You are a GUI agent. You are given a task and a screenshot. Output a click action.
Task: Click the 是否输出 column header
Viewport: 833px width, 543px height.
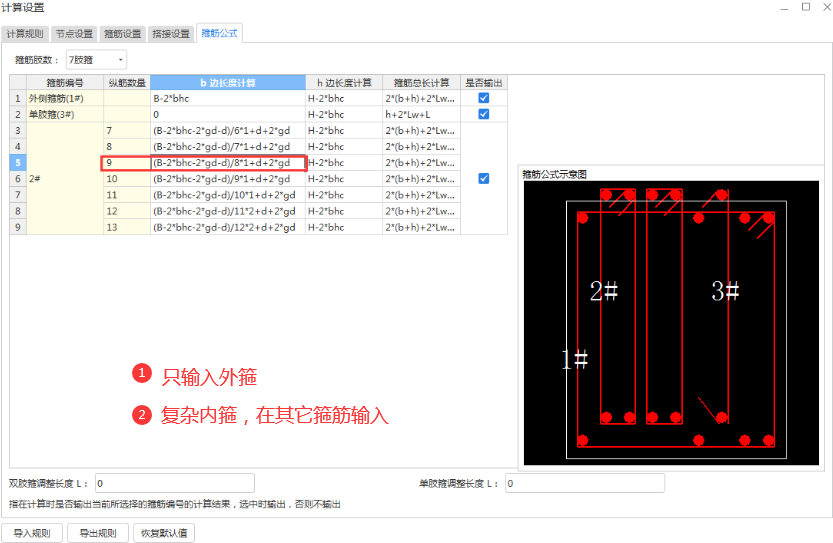coord(483,82)
